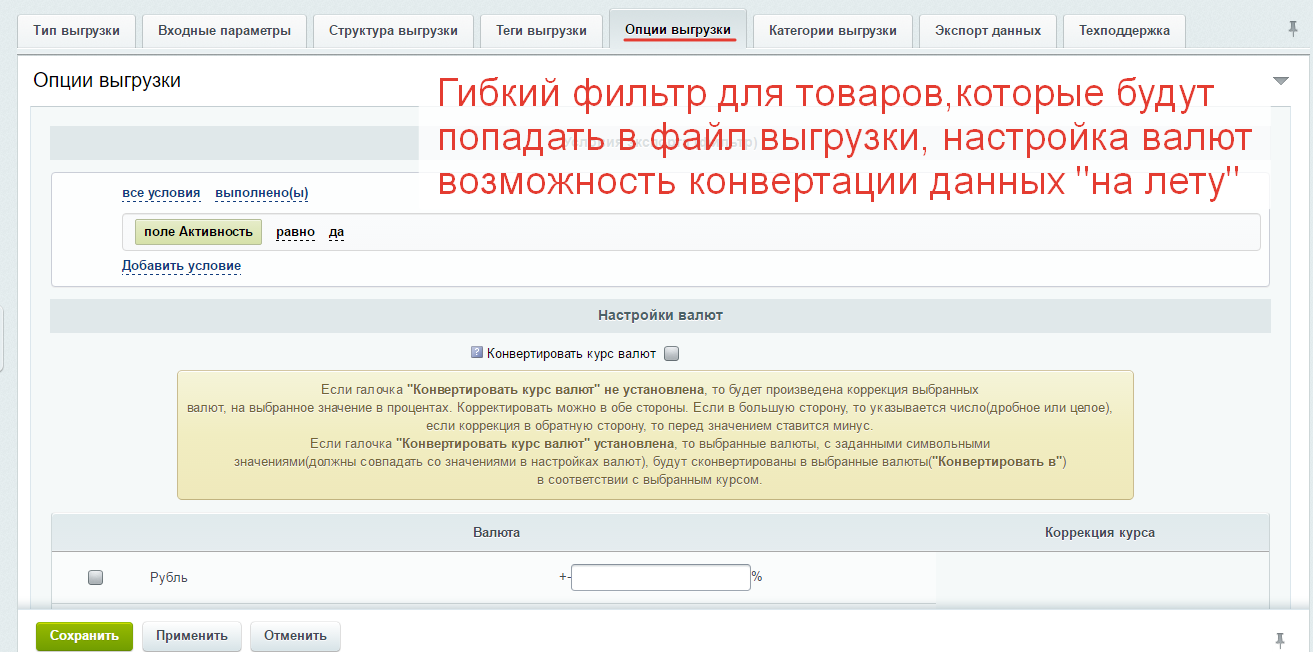
Task: Click help icon beside Конвертировать курс валют
Action: click(x=477, y=352)
